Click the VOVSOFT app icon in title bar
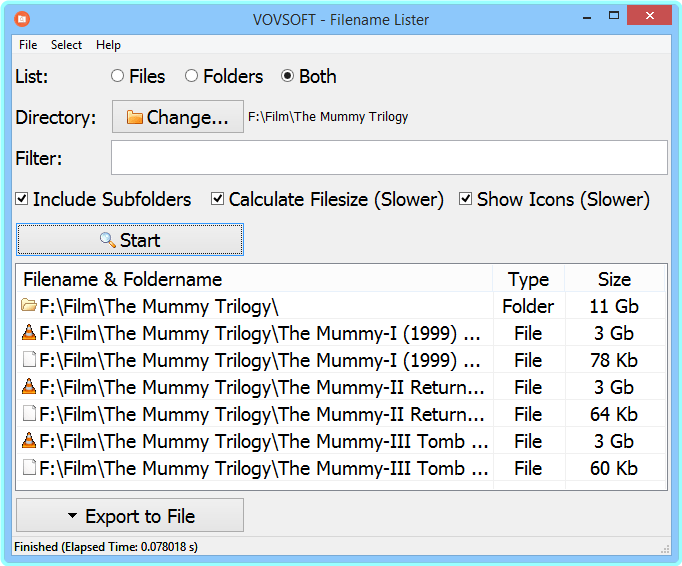Viewport: 682px width, 566px height. click(x=22, y=18)
